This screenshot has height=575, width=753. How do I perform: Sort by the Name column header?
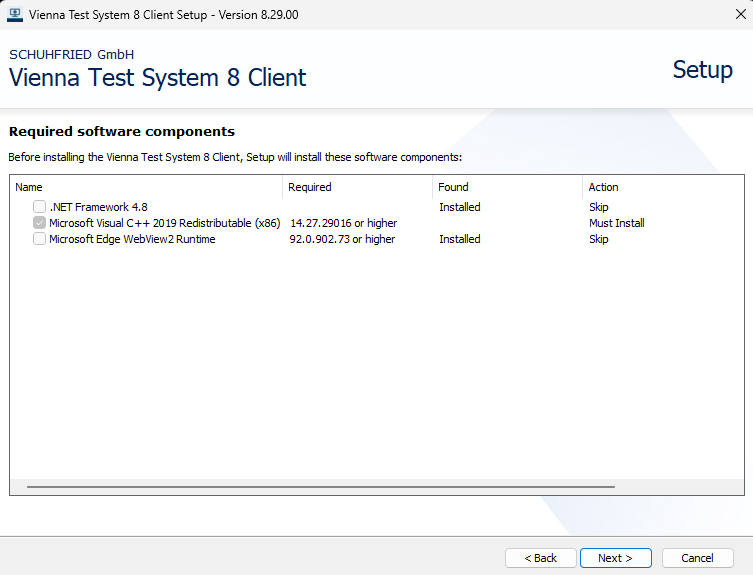pos(146,187)
